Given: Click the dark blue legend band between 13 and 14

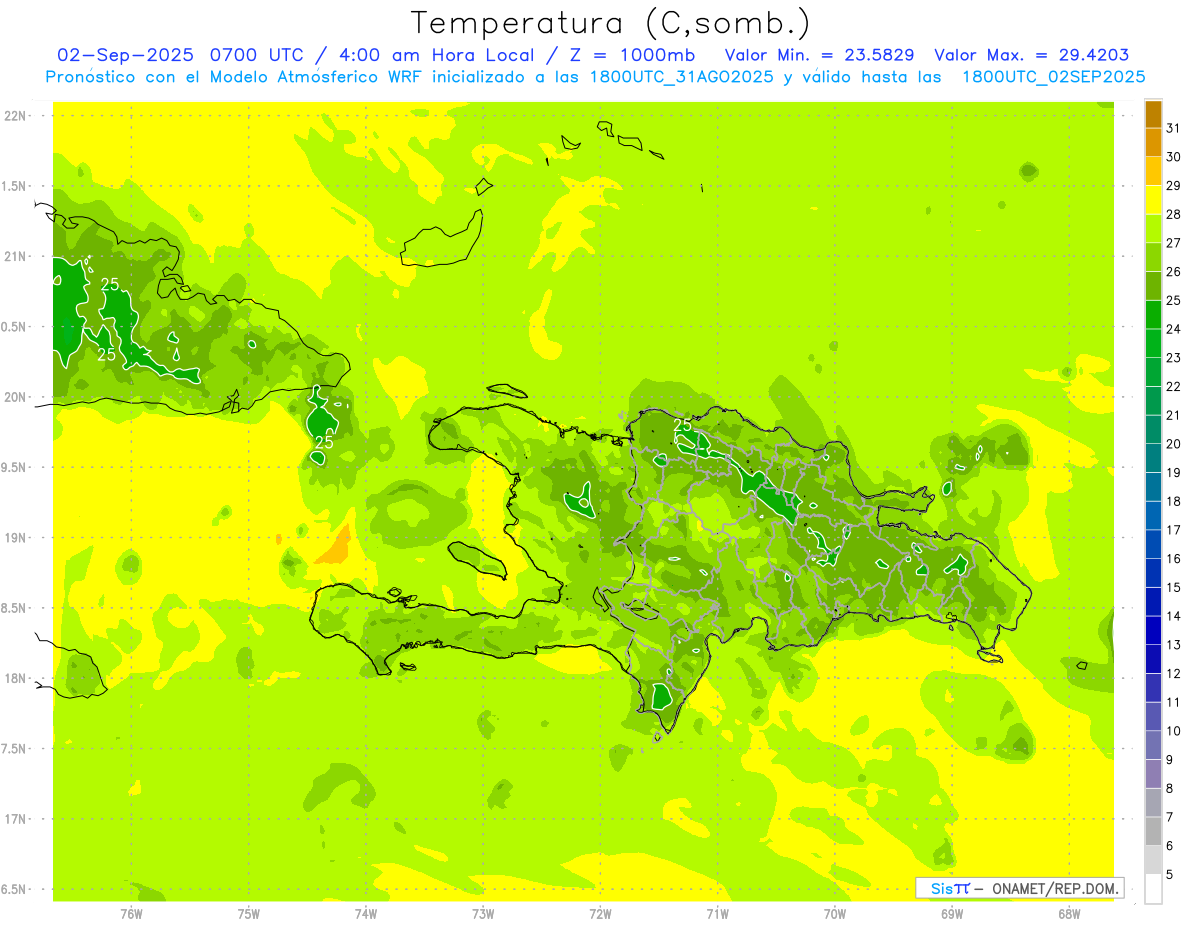Looking at the screenshot, I should (1153, 630).
